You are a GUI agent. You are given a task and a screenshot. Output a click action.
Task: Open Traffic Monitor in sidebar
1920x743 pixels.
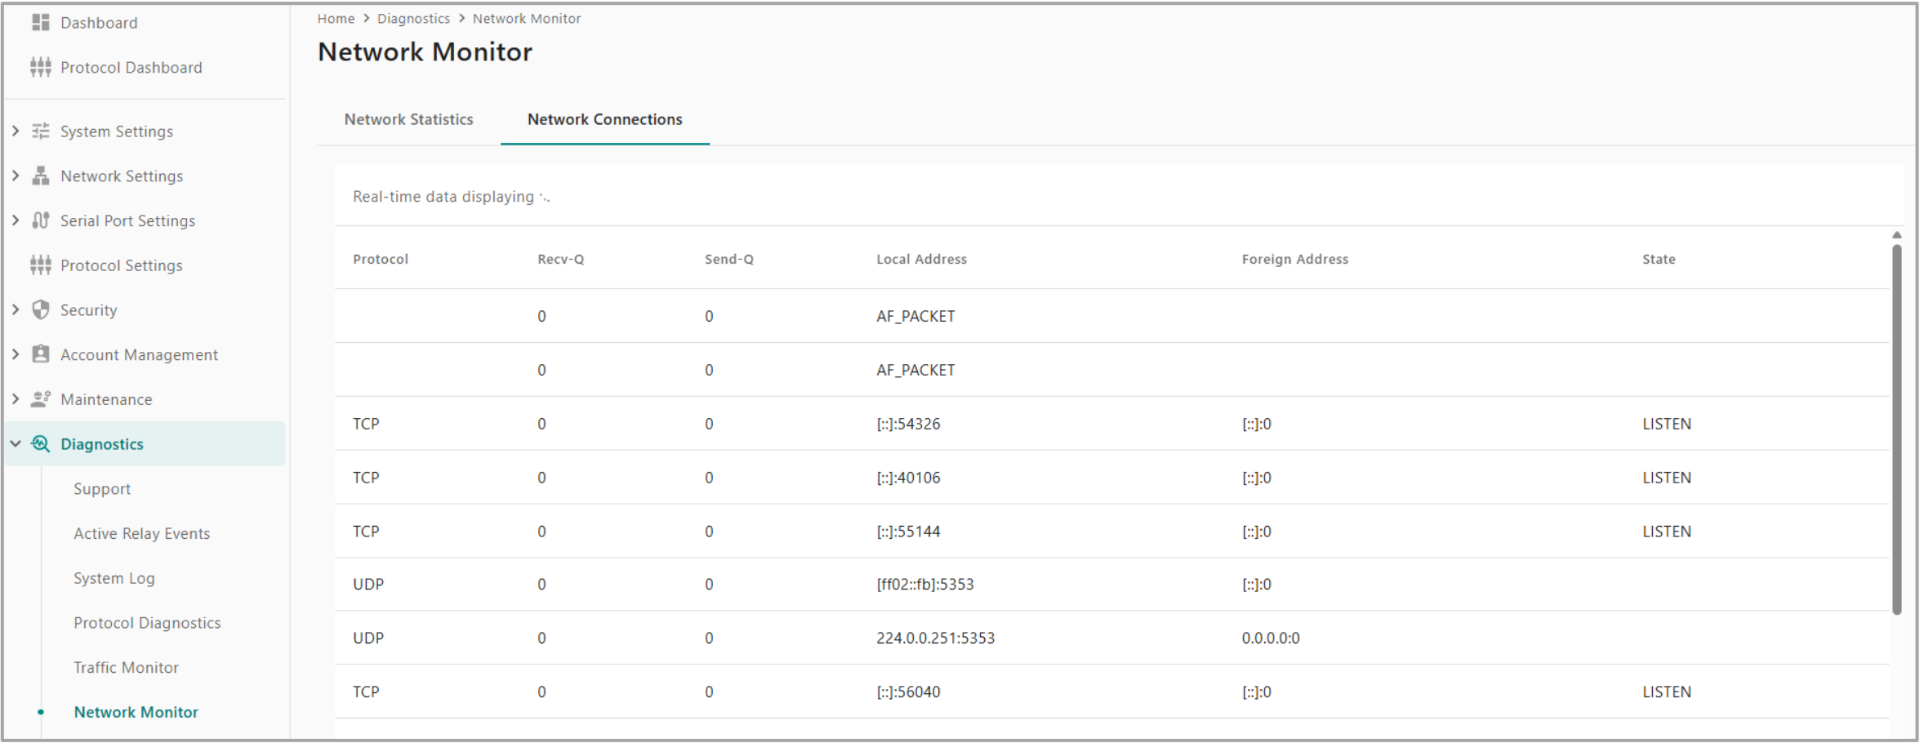(x=126, y=667)
